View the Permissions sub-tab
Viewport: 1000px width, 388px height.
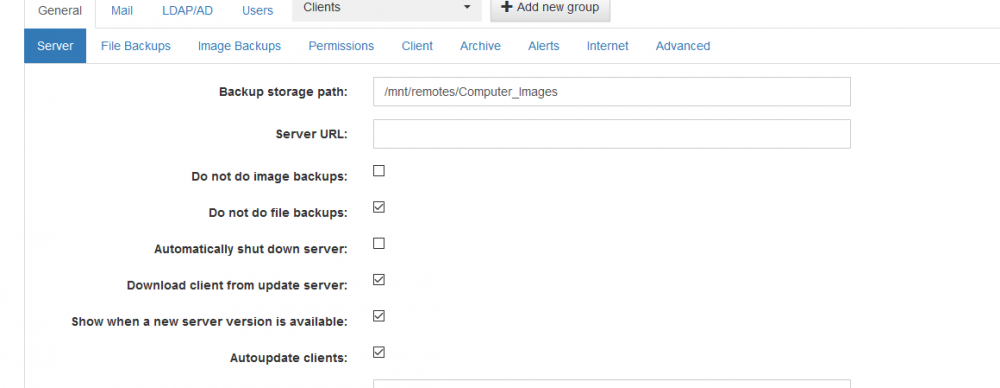click(x=341, y=46)
